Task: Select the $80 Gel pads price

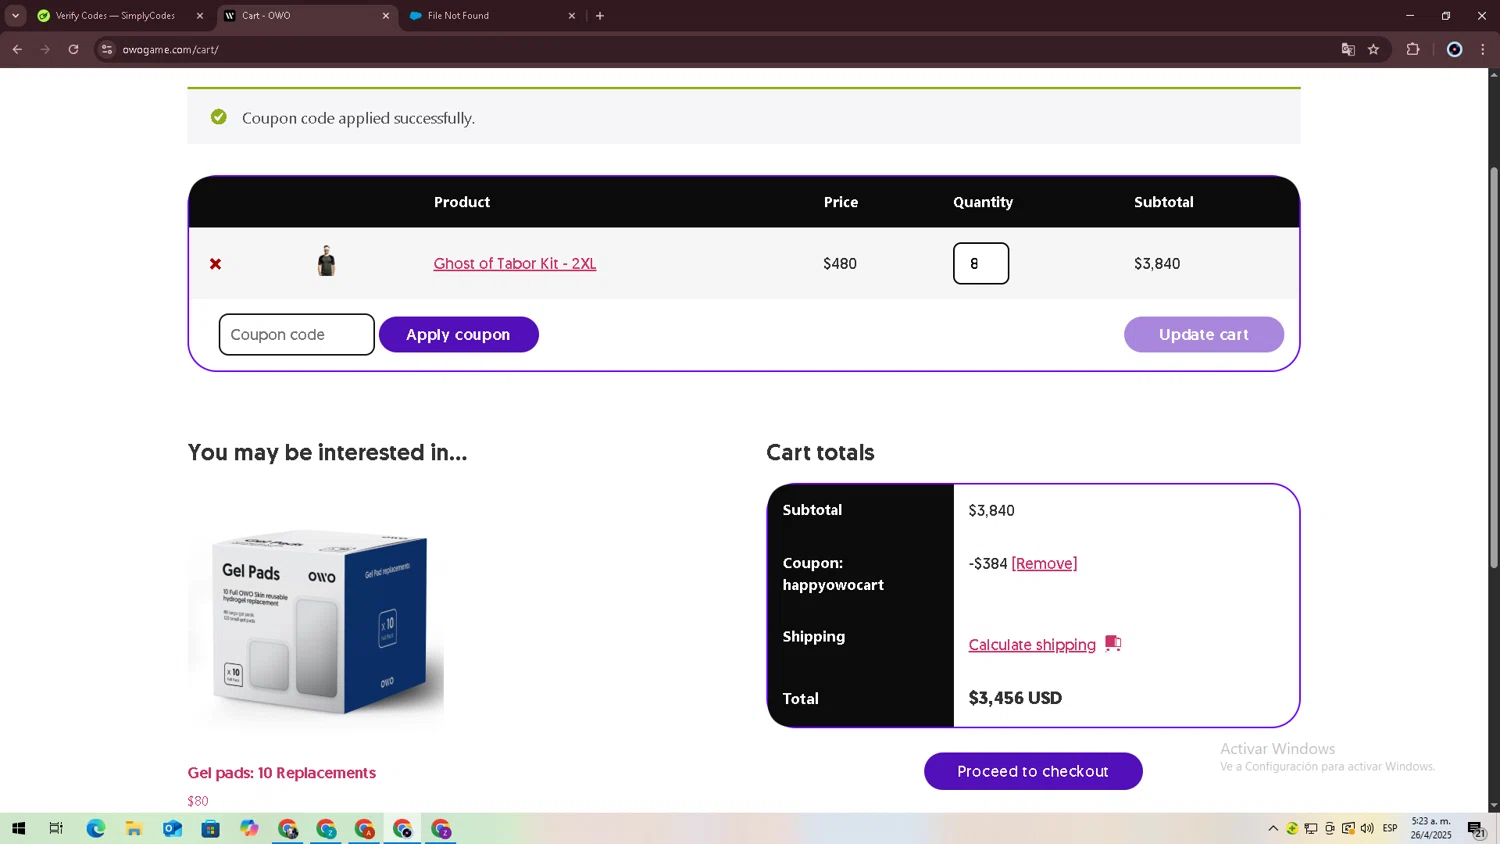Action: click(x=198, y=801)
